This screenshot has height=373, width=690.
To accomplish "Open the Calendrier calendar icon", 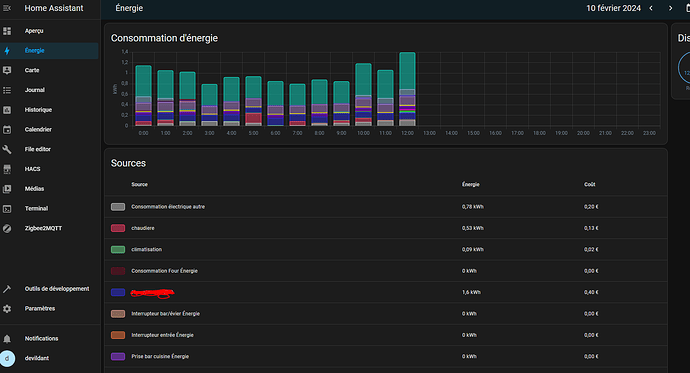I will (7, 130).
